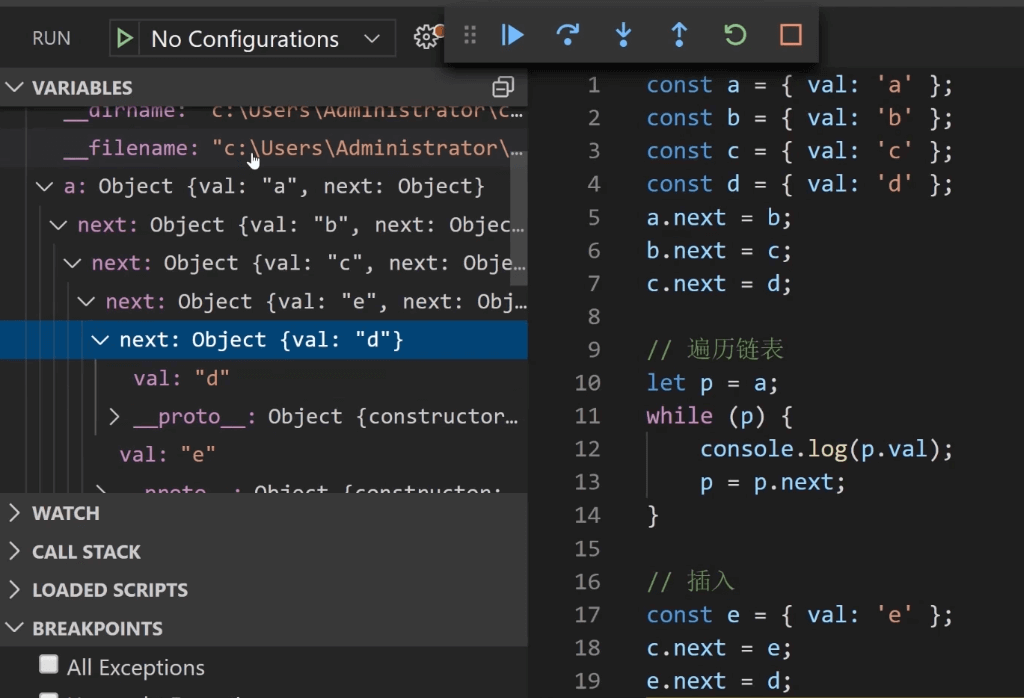
Task: Click the RUN panel title
Action: pos(51,39)
